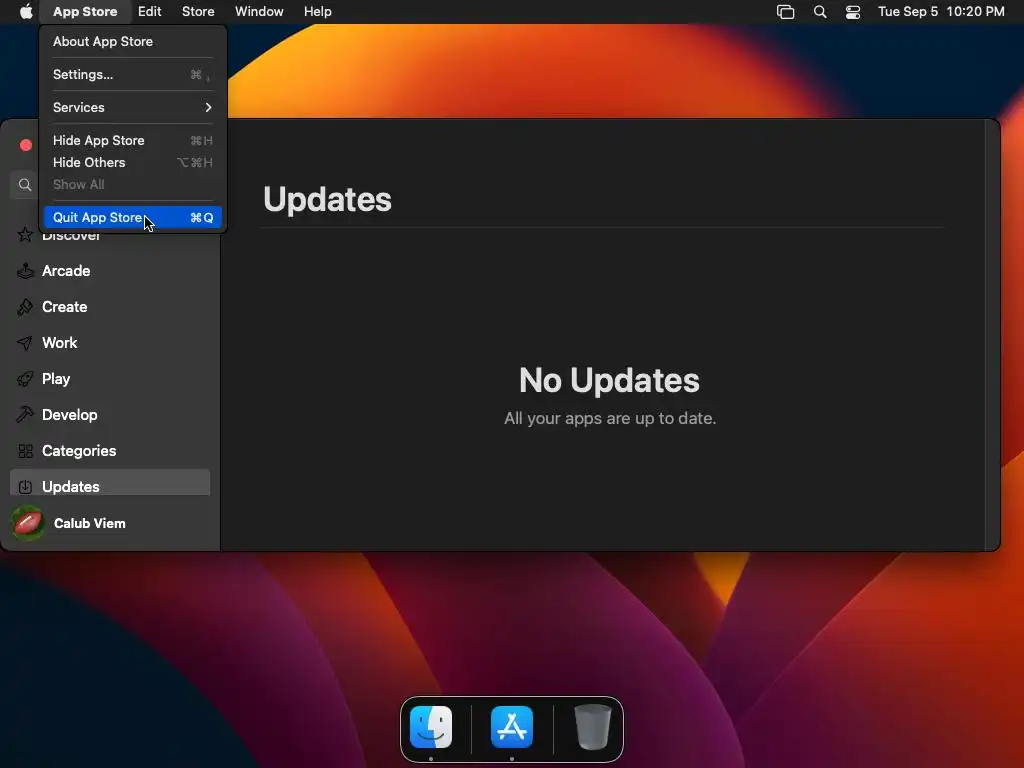Viewport: 1024px width, 768px height.
Task: Open the Store menu
Action: [x=198, y=12]
